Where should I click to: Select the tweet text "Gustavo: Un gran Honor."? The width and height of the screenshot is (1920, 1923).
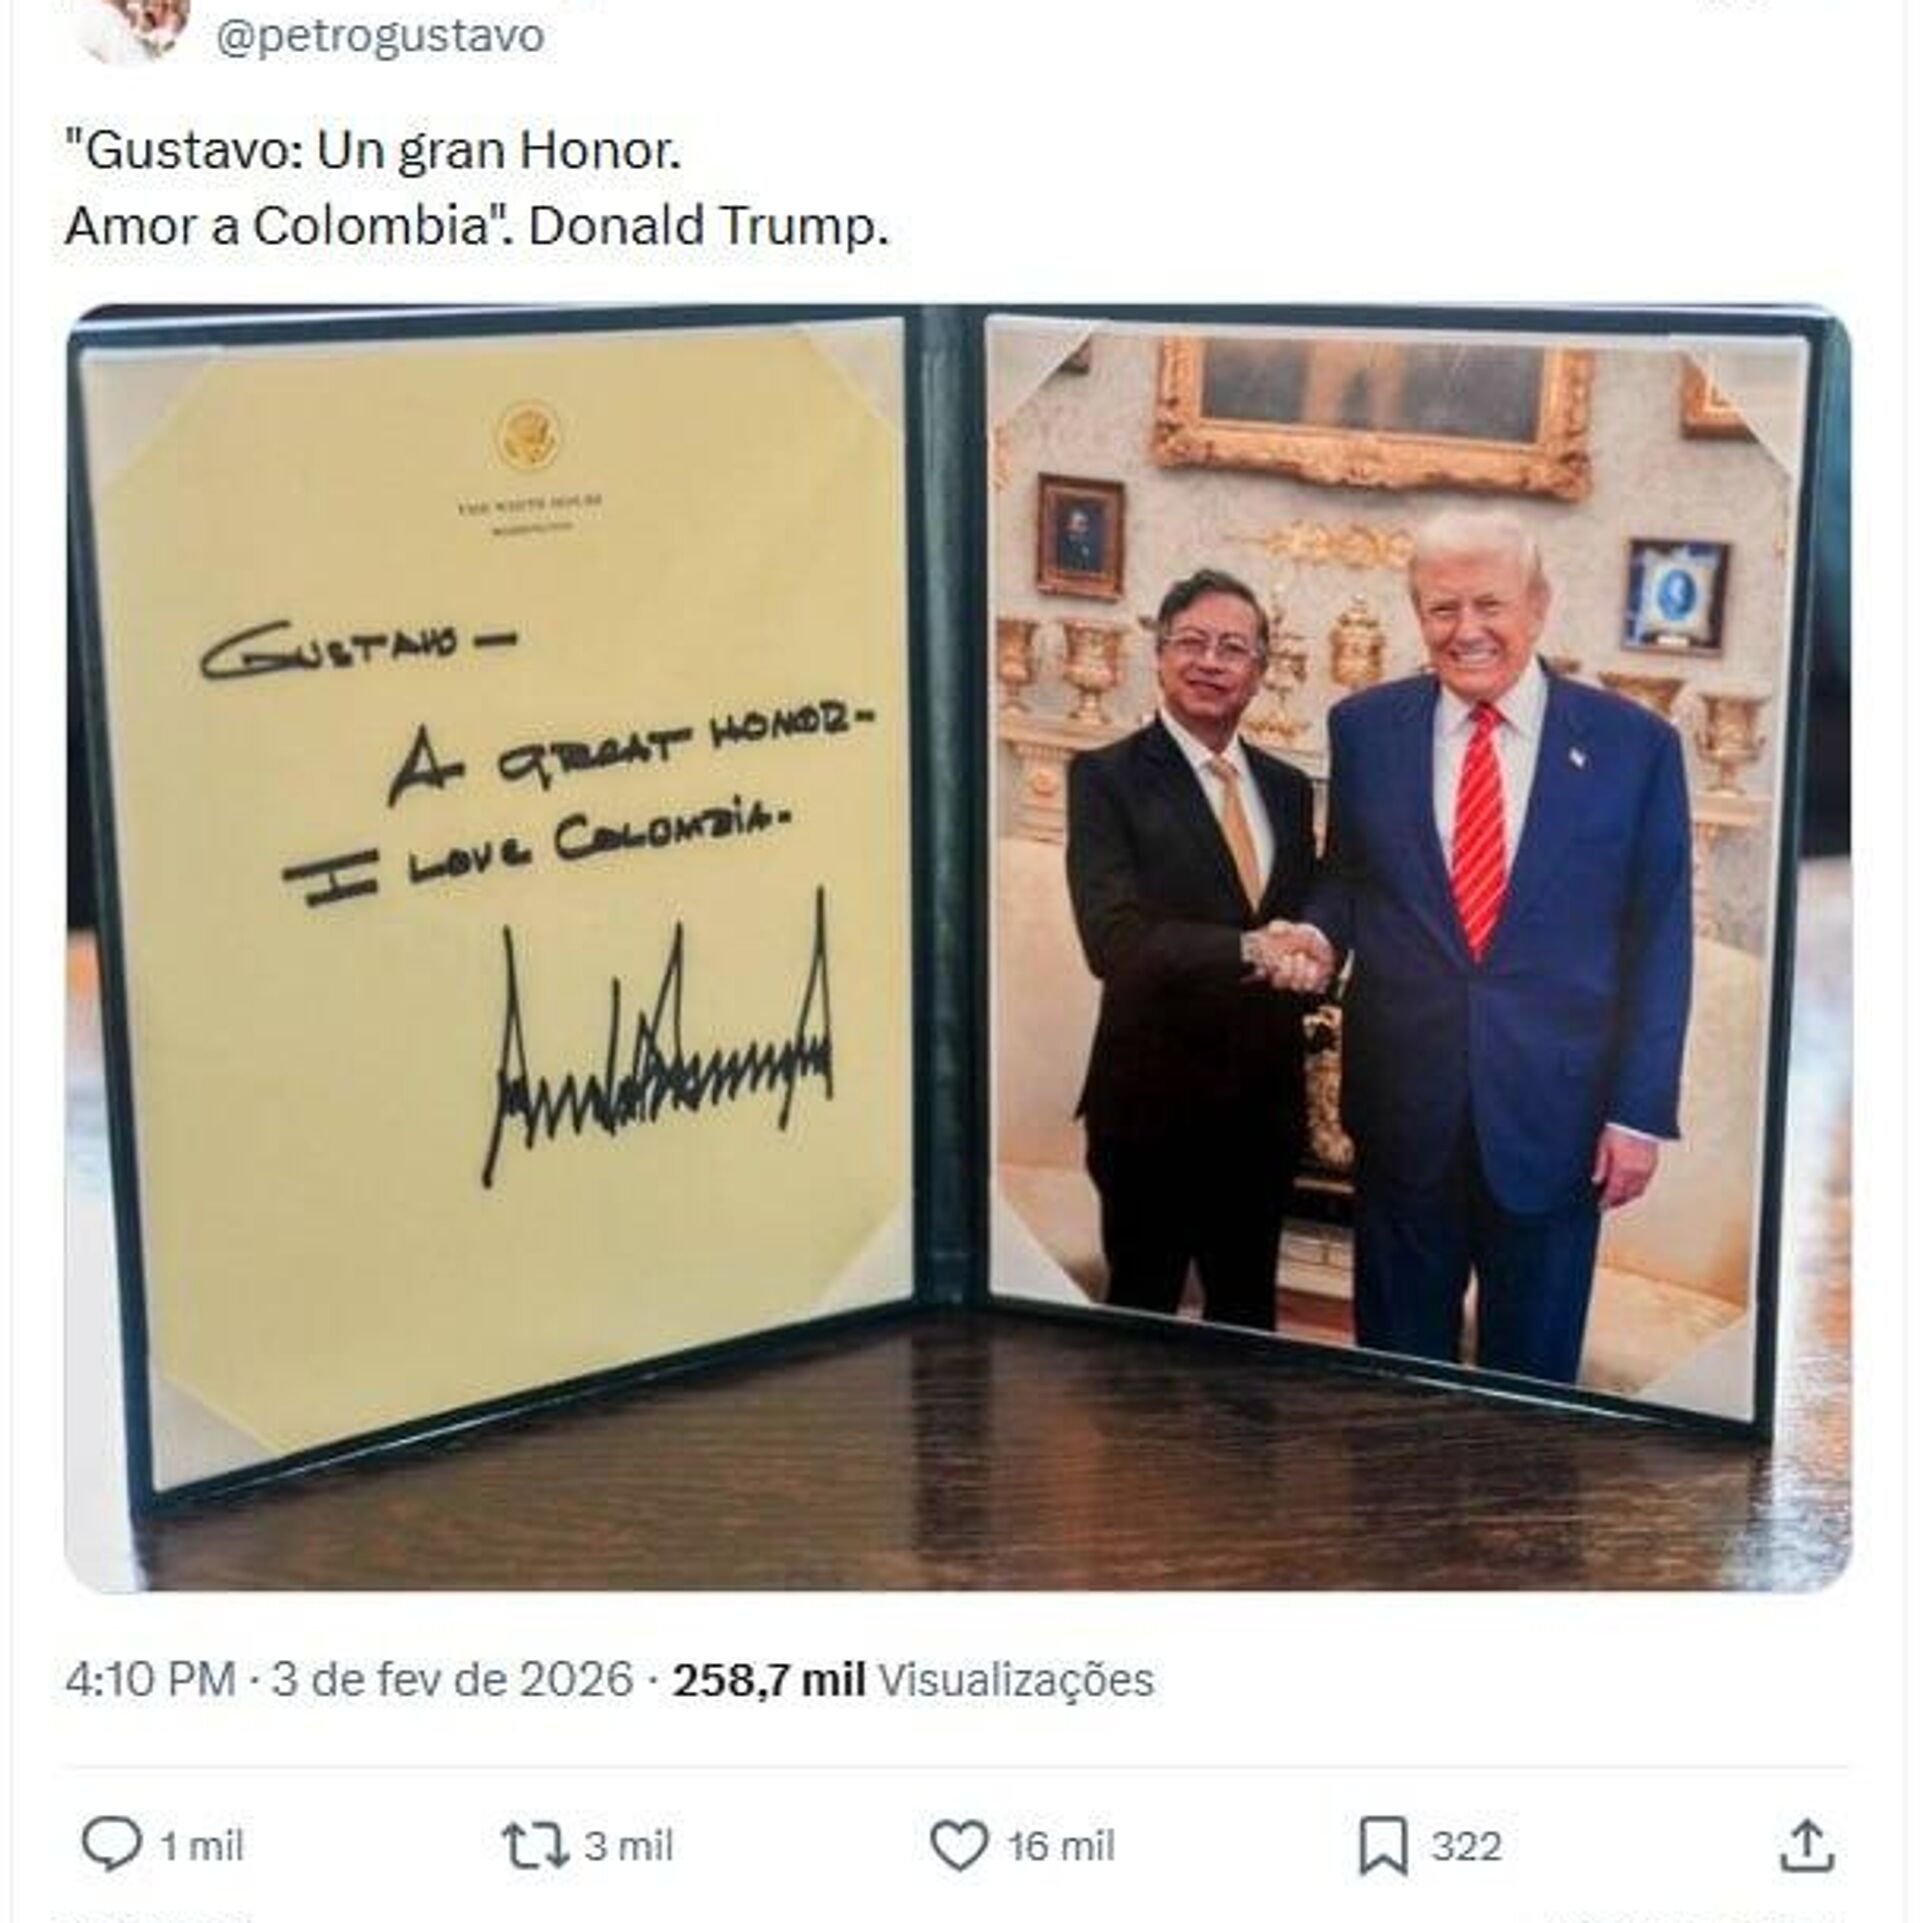point(373,151)
